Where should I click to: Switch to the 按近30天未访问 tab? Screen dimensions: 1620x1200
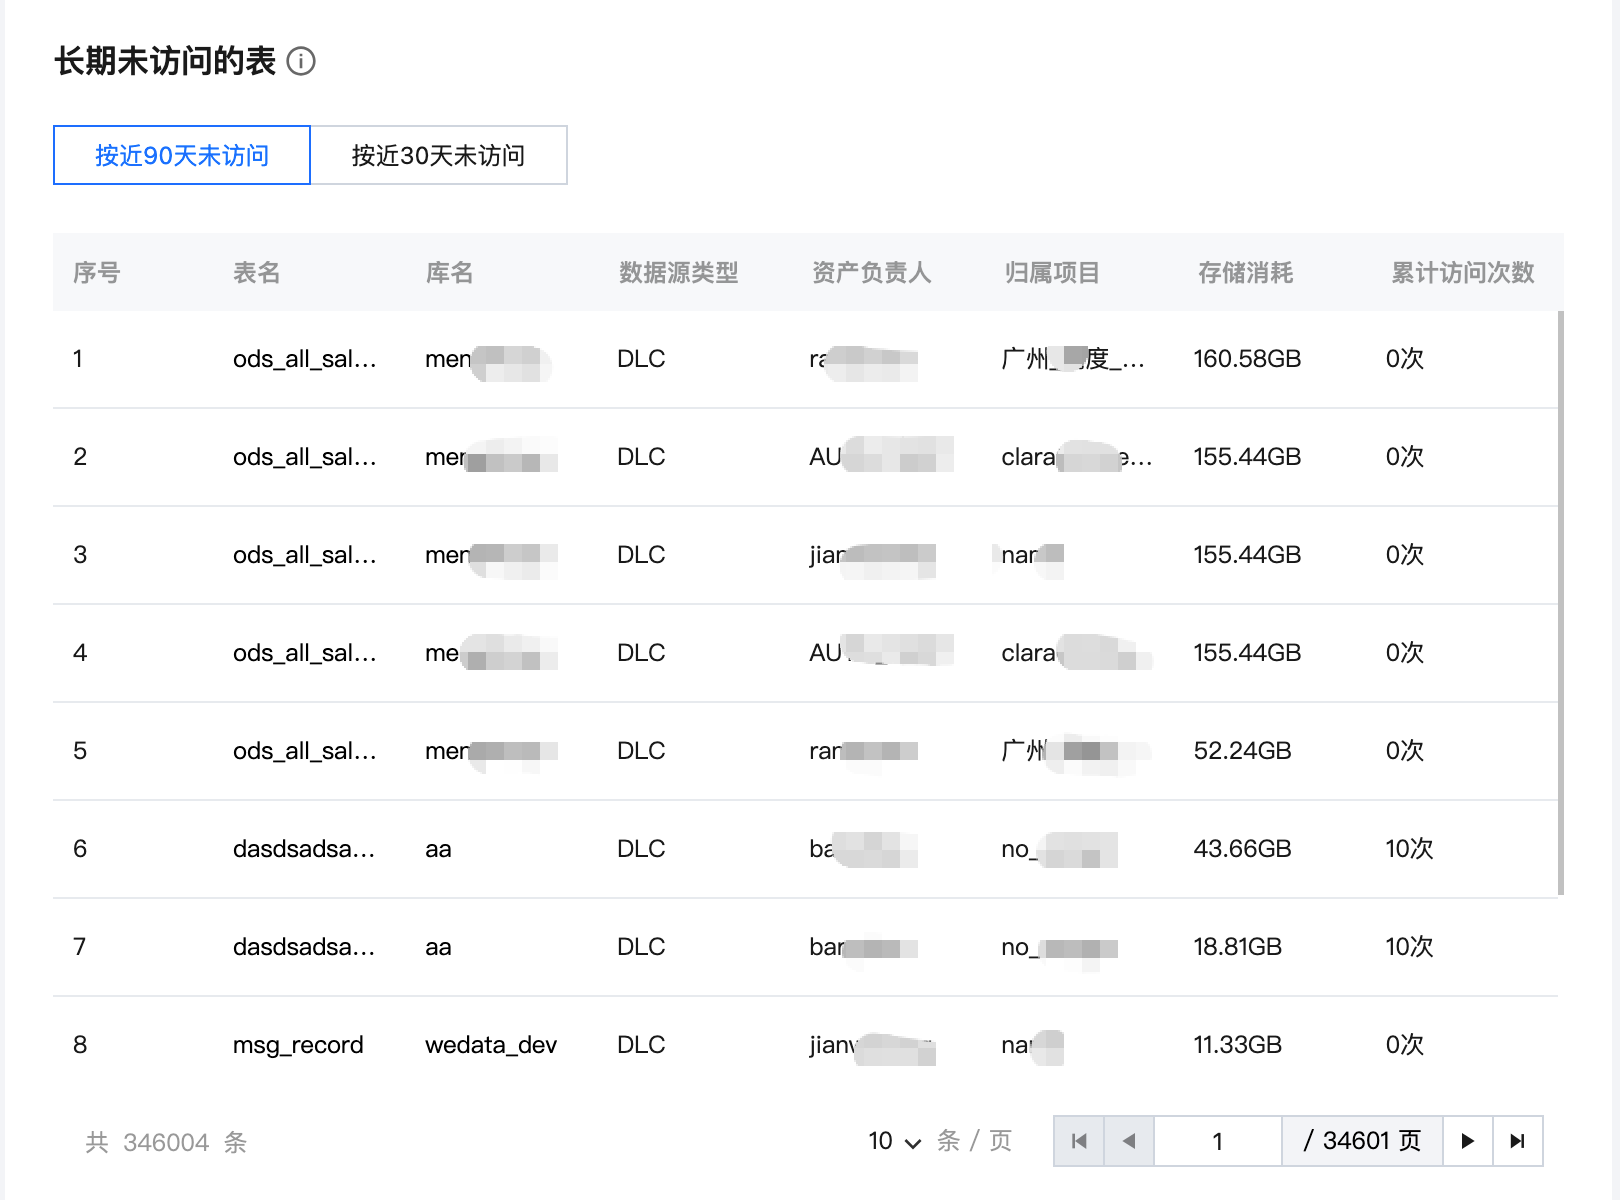[x=438, y=155]
